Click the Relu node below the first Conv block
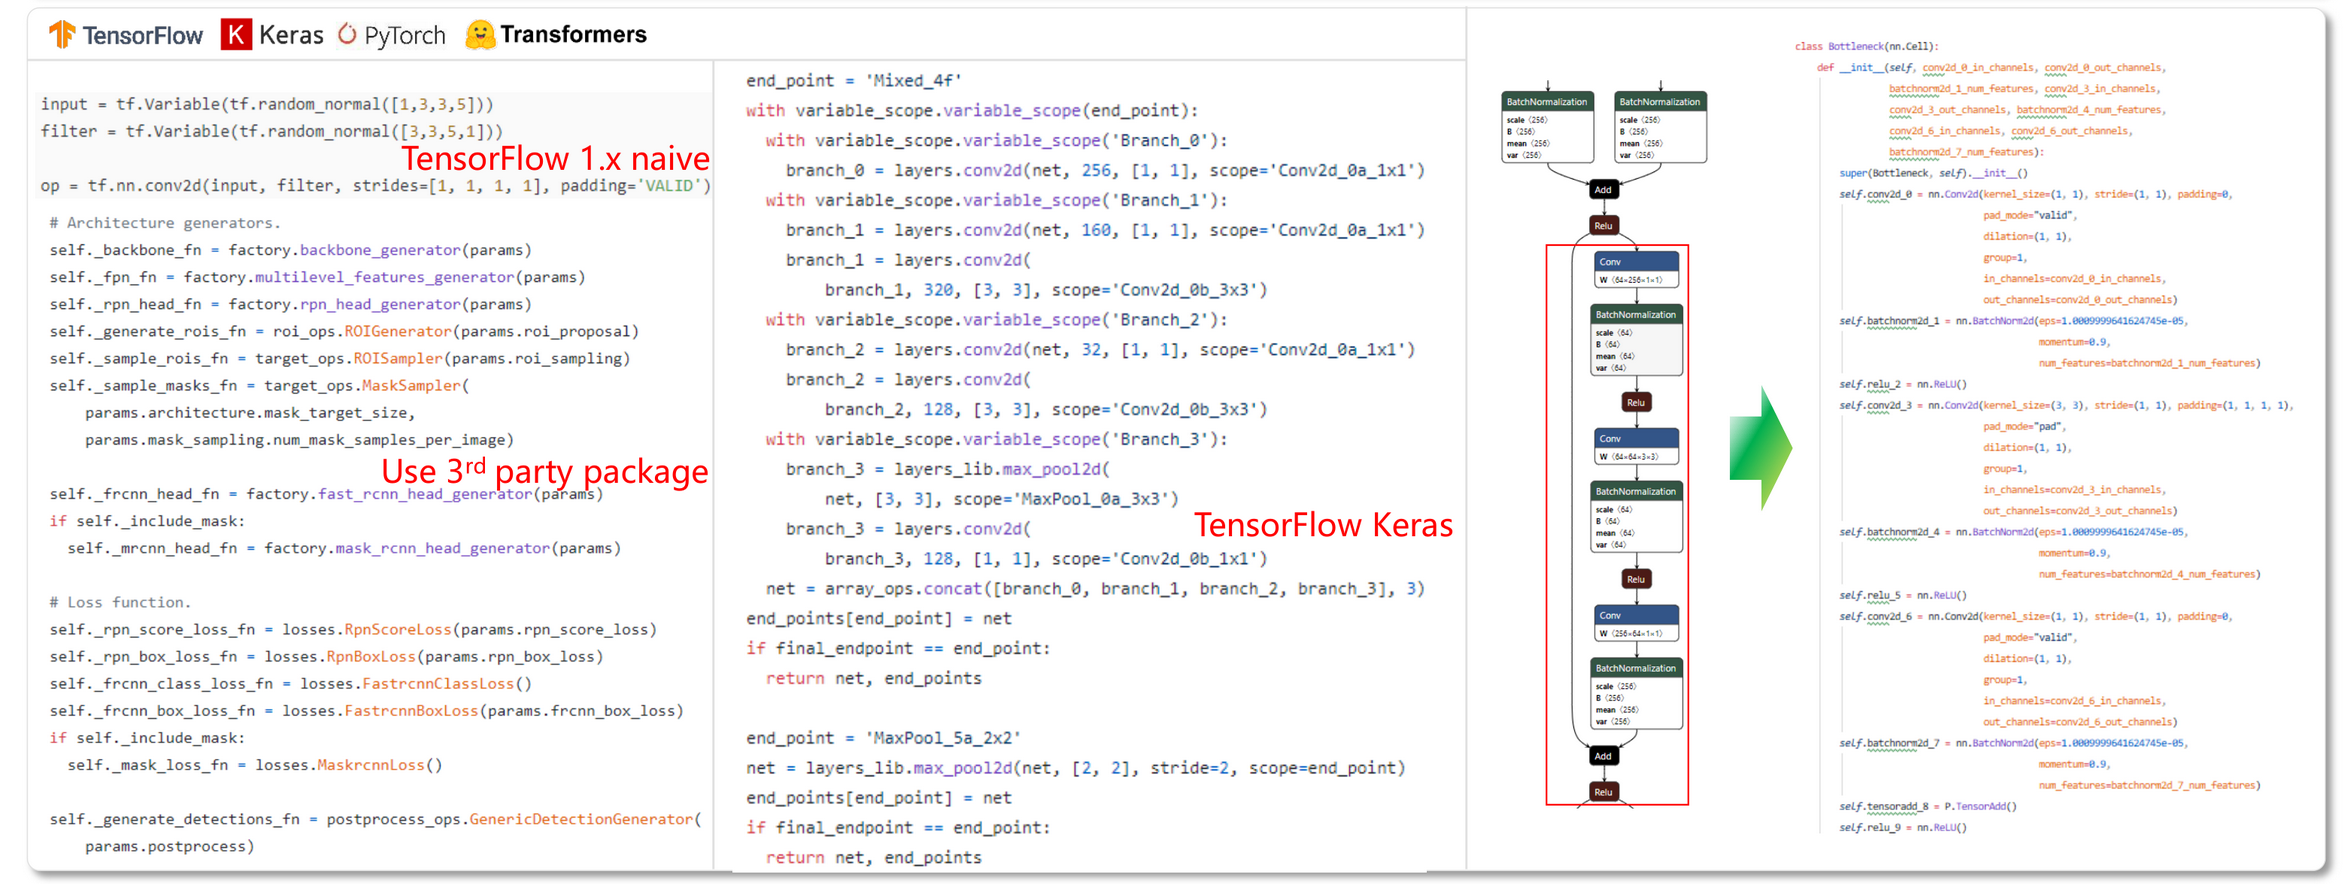 [1636, 402]
